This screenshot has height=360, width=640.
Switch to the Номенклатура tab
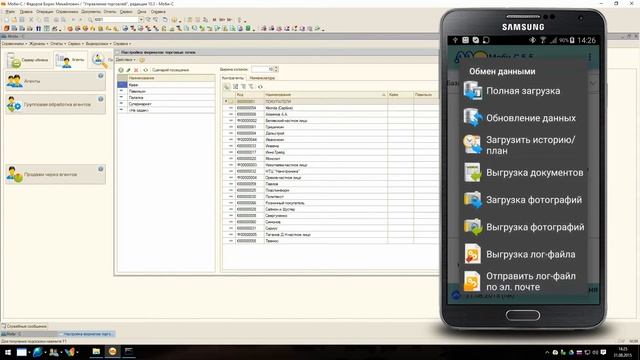coord(262,78)
